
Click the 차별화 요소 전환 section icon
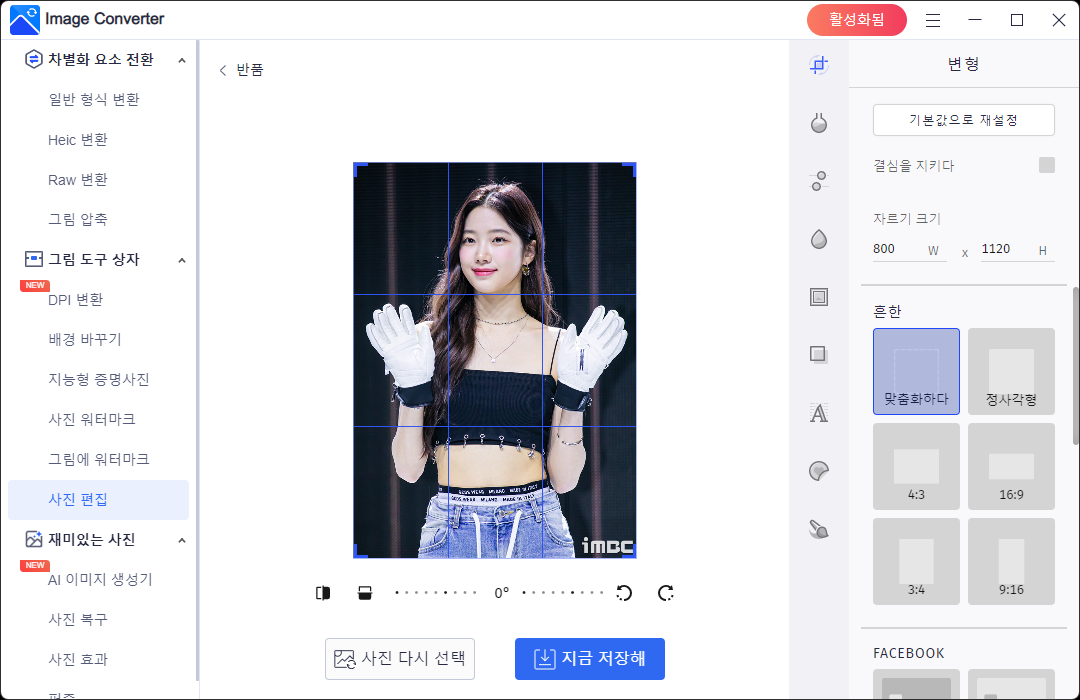tap(33, 59)
